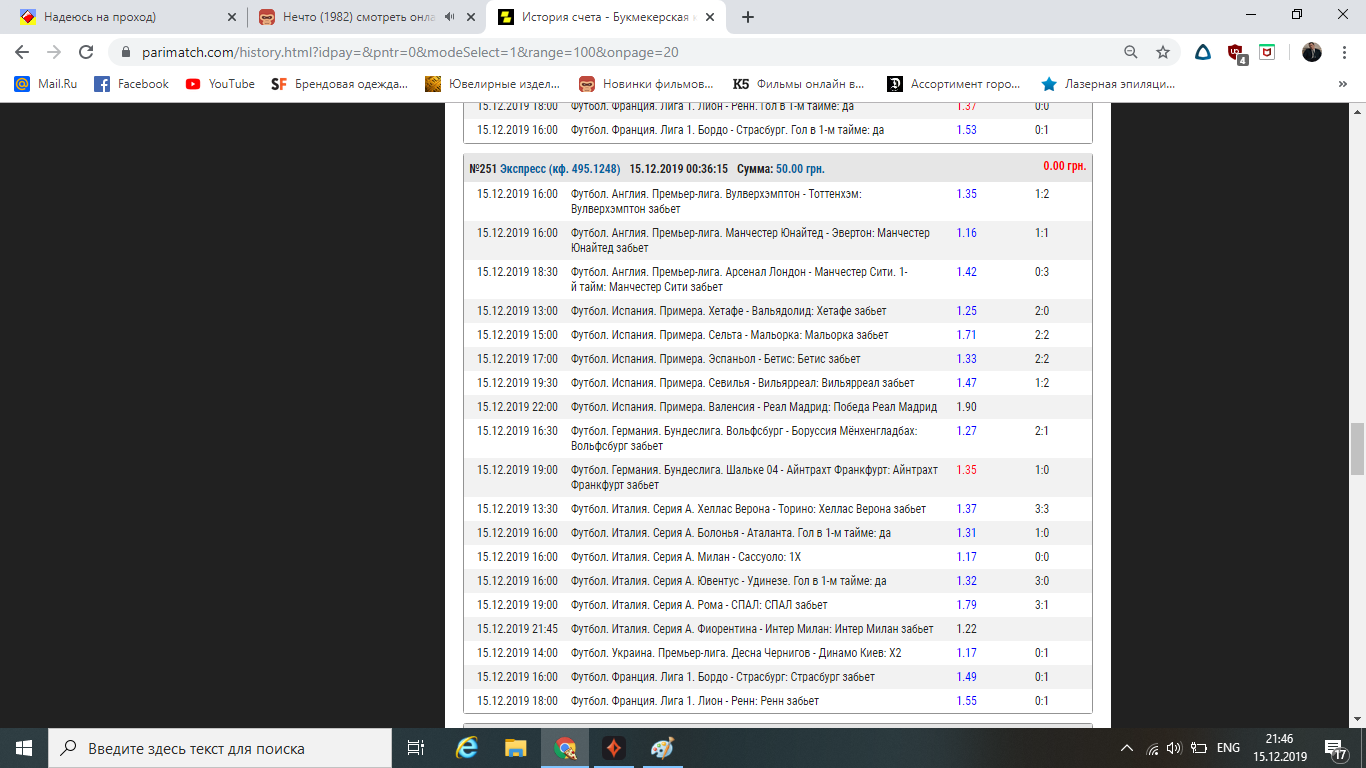Launch Internet Explorer from the taskbar

tap(466, 748)
